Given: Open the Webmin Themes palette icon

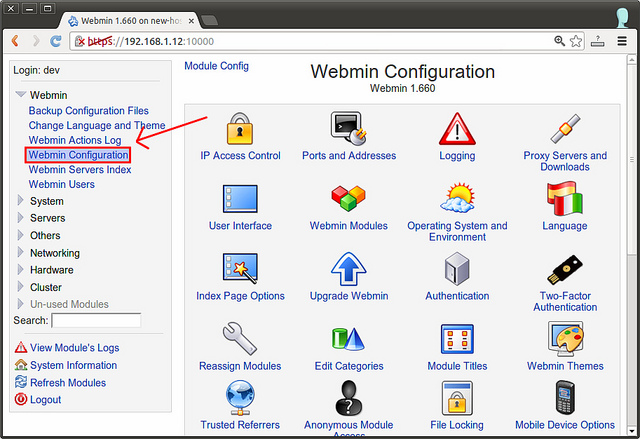Looking at the screenshot, I should [565, 340].
